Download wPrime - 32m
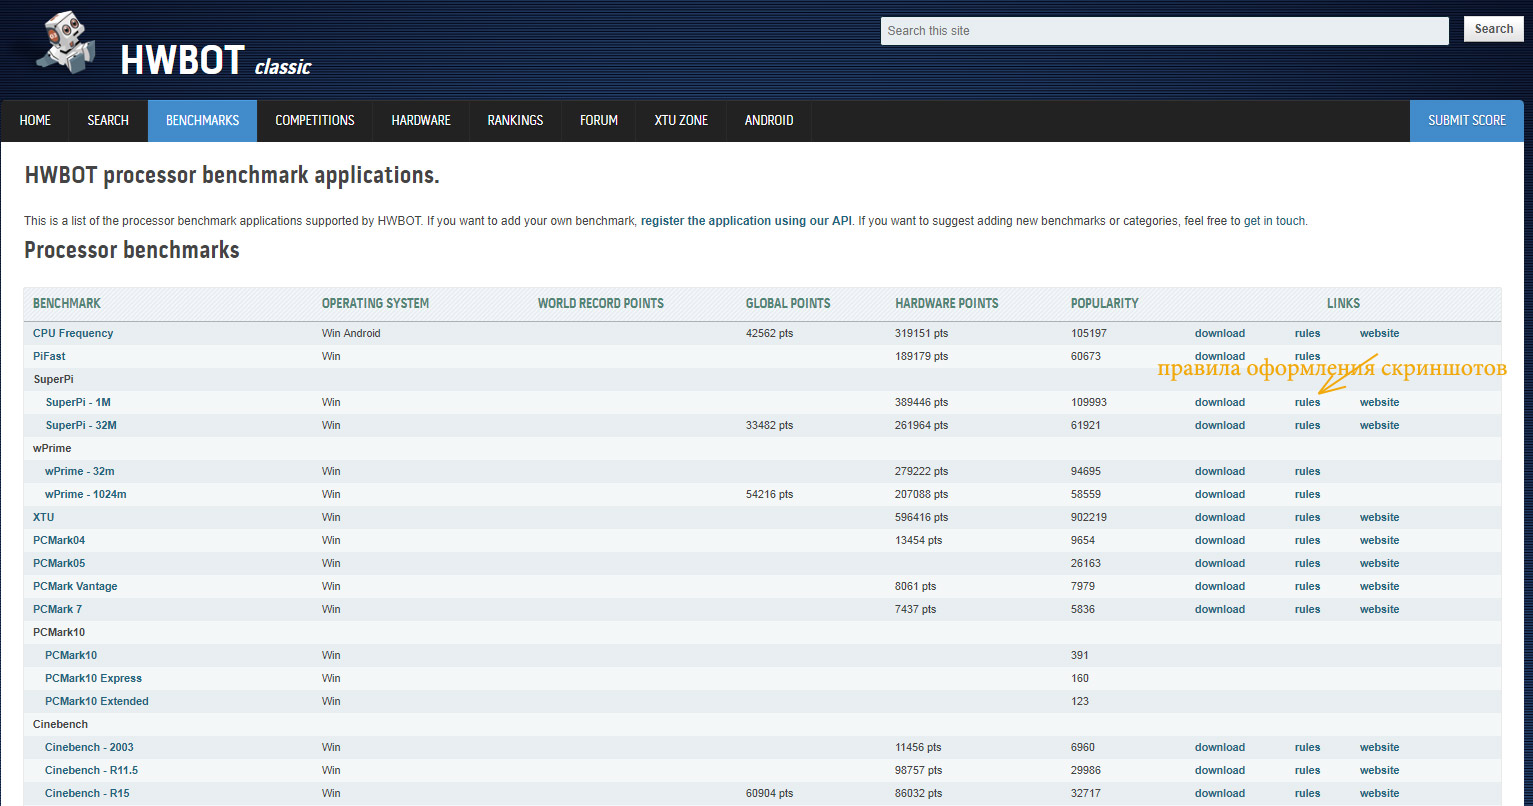Screen dimensions: 1533x806 tap(1220, 471)
